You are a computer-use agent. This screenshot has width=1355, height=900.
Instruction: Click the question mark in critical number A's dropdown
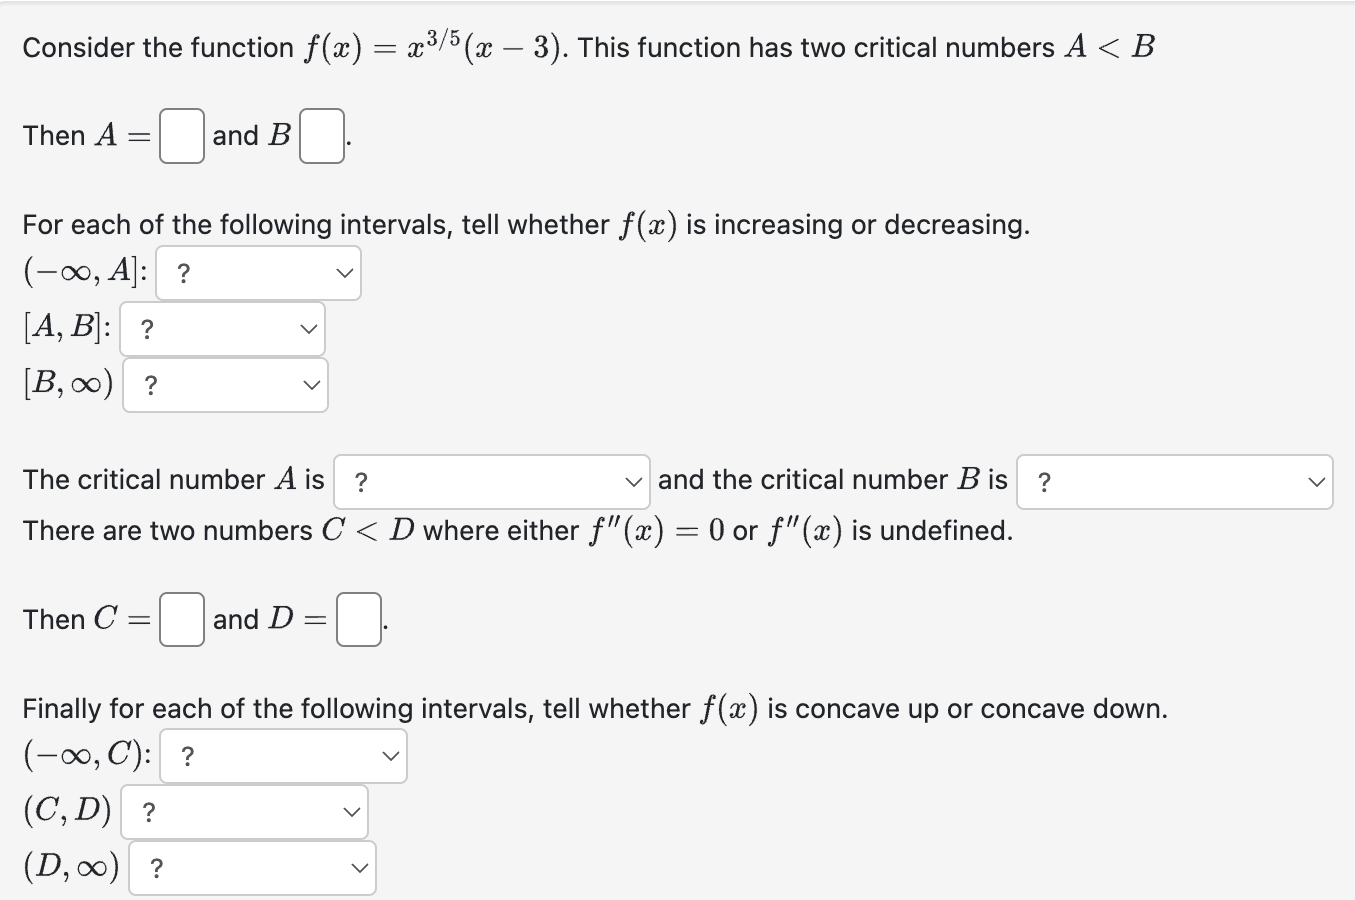pos(362,482)
